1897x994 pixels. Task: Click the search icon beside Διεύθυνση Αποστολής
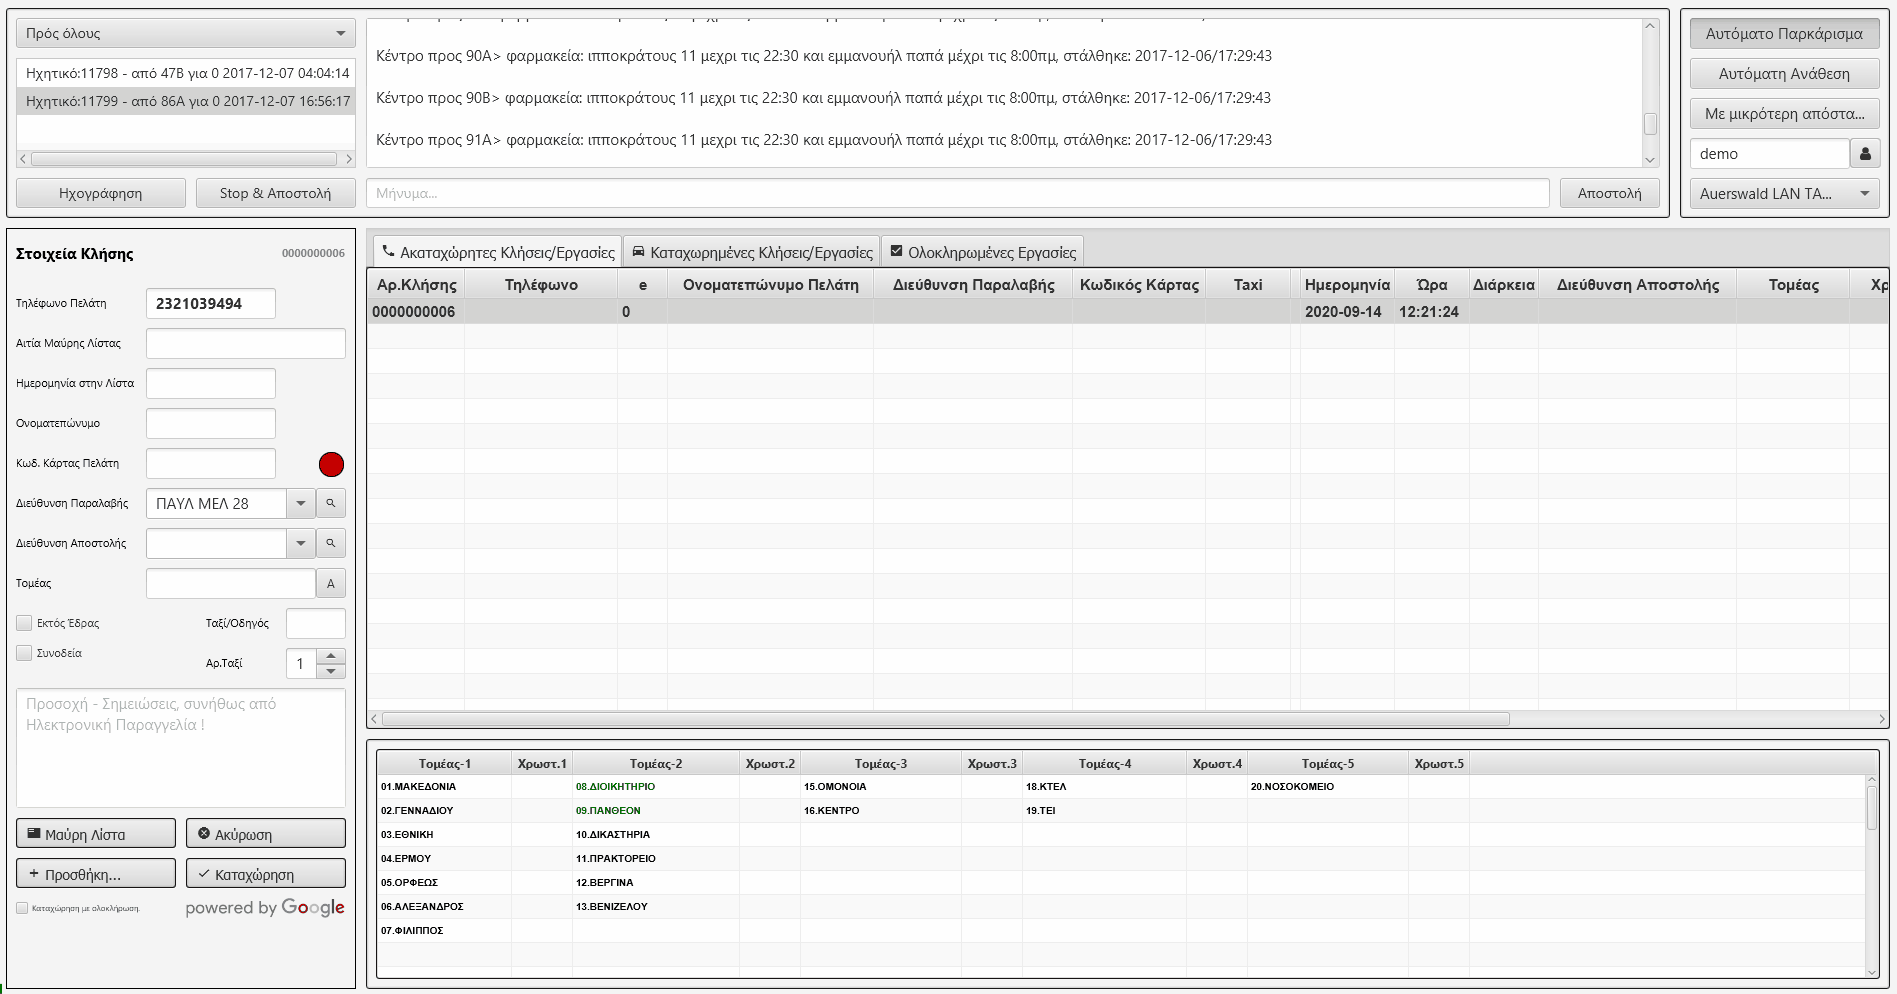click(x=331, y=543)
